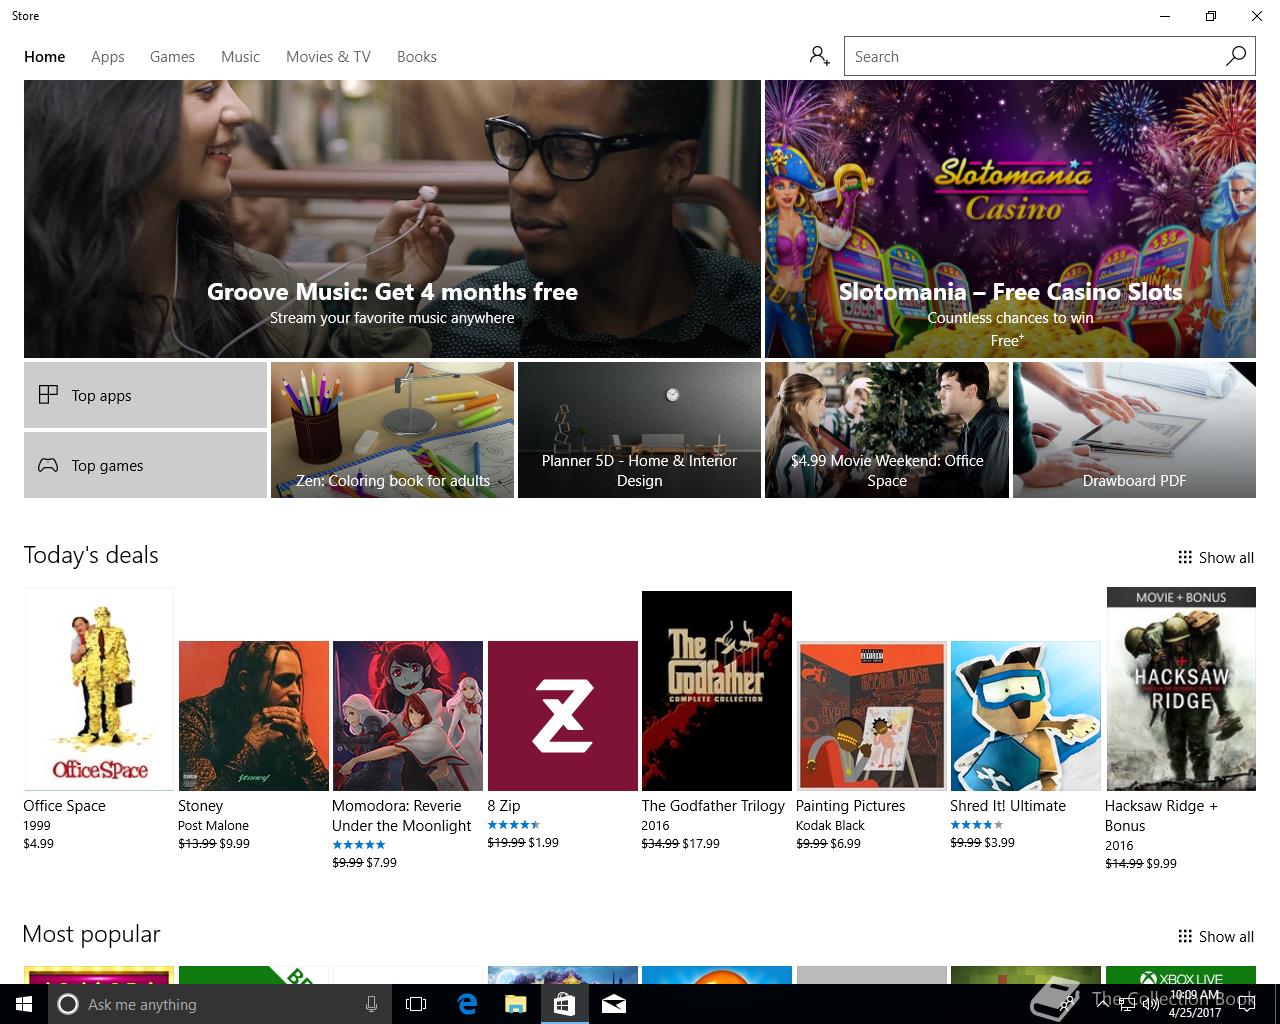The image size is (1280, 1024).
Task: Open the account sign-in icon
Action: pyautogui.click(x=820, y=56)
